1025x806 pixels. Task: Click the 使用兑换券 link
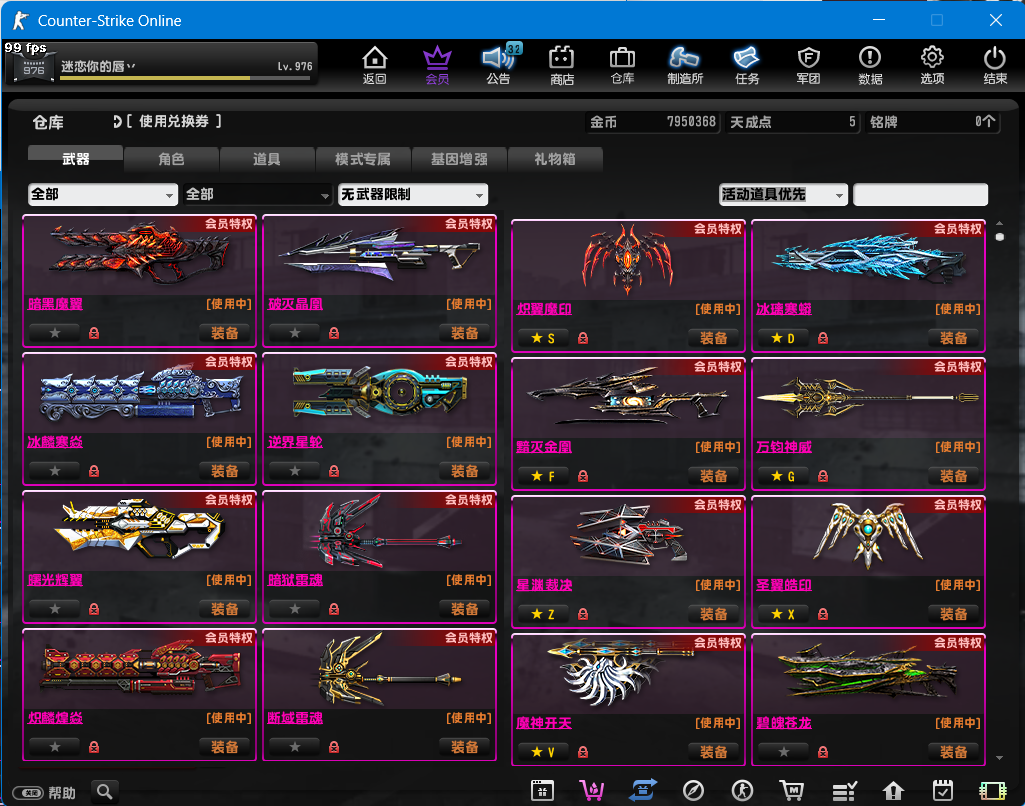point(173,122)
